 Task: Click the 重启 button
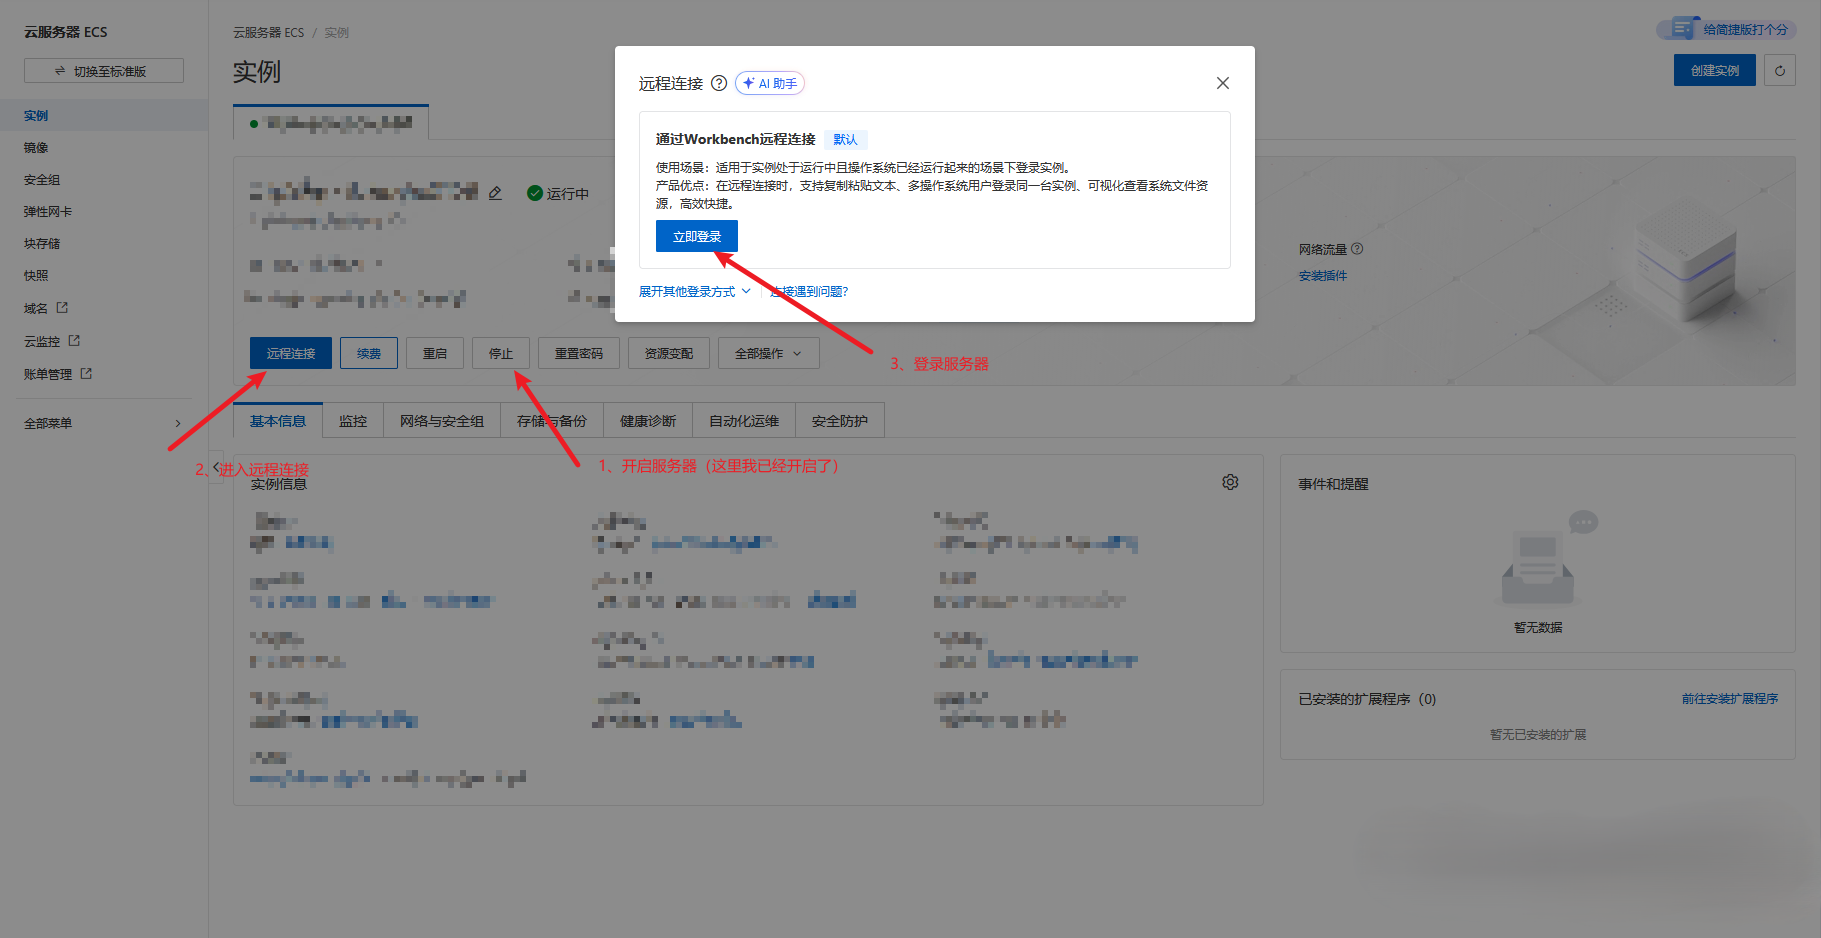click(x=435, y=353)
